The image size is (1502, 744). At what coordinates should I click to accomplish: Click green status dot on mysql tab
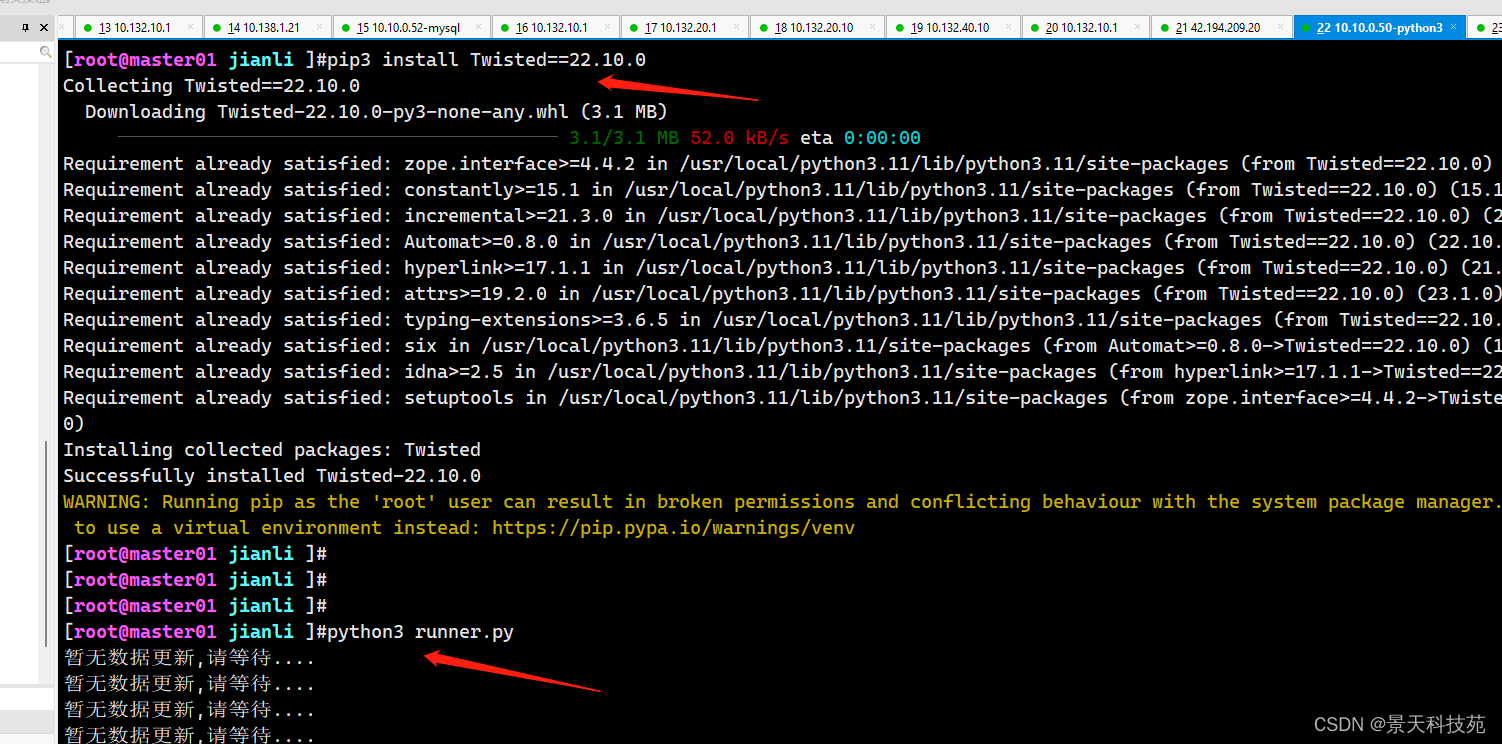point(346,28)
